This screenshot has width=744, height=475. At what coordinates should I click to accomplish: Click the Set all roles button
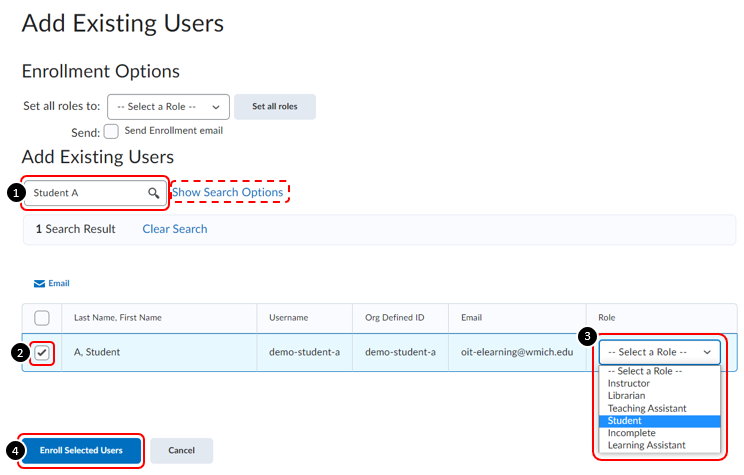(x=275, y=107)
